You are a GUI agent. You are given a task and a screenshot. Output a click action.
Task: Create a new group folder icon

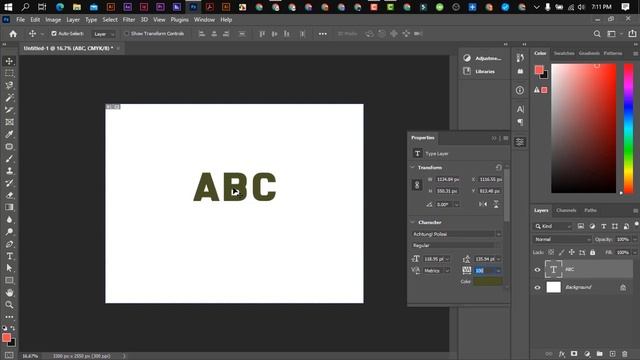[600, 354]
